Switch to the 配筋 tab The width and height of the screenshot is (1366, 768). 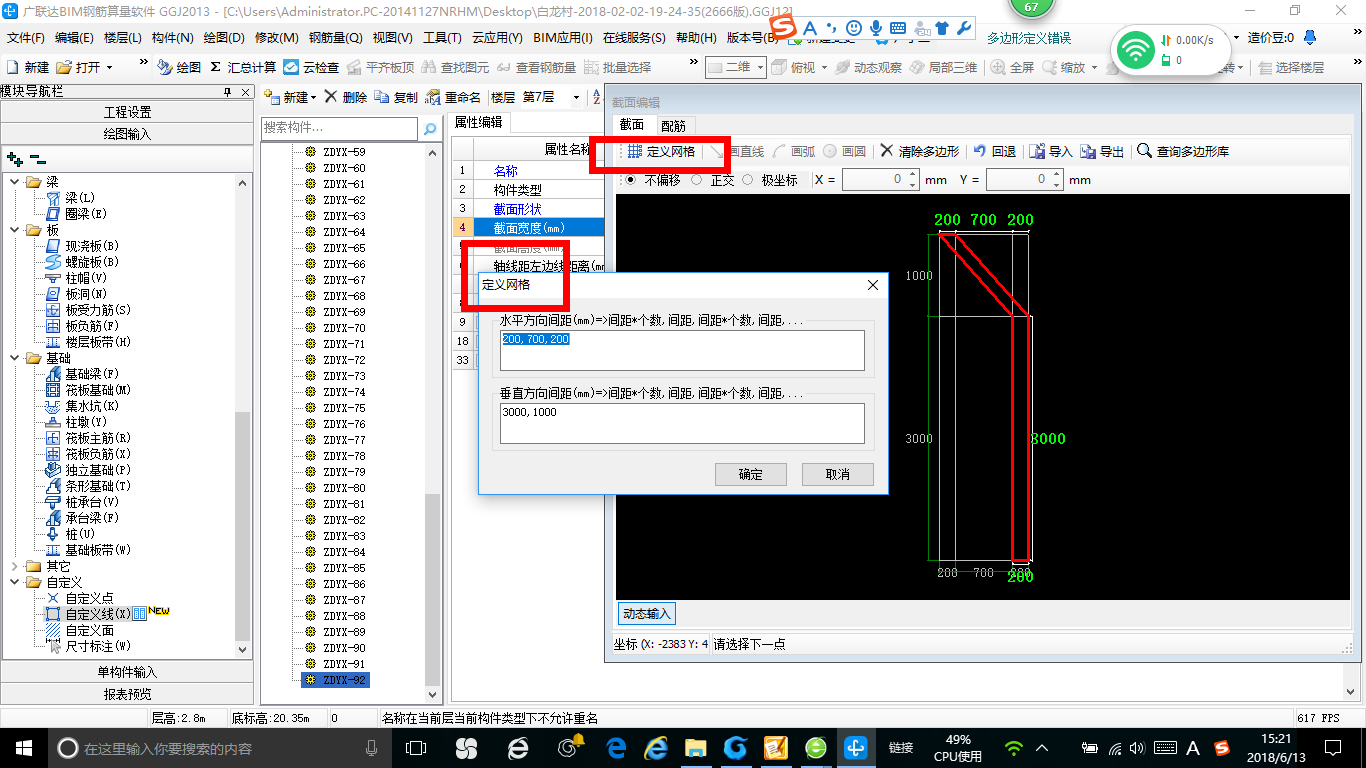click(674, 125)
